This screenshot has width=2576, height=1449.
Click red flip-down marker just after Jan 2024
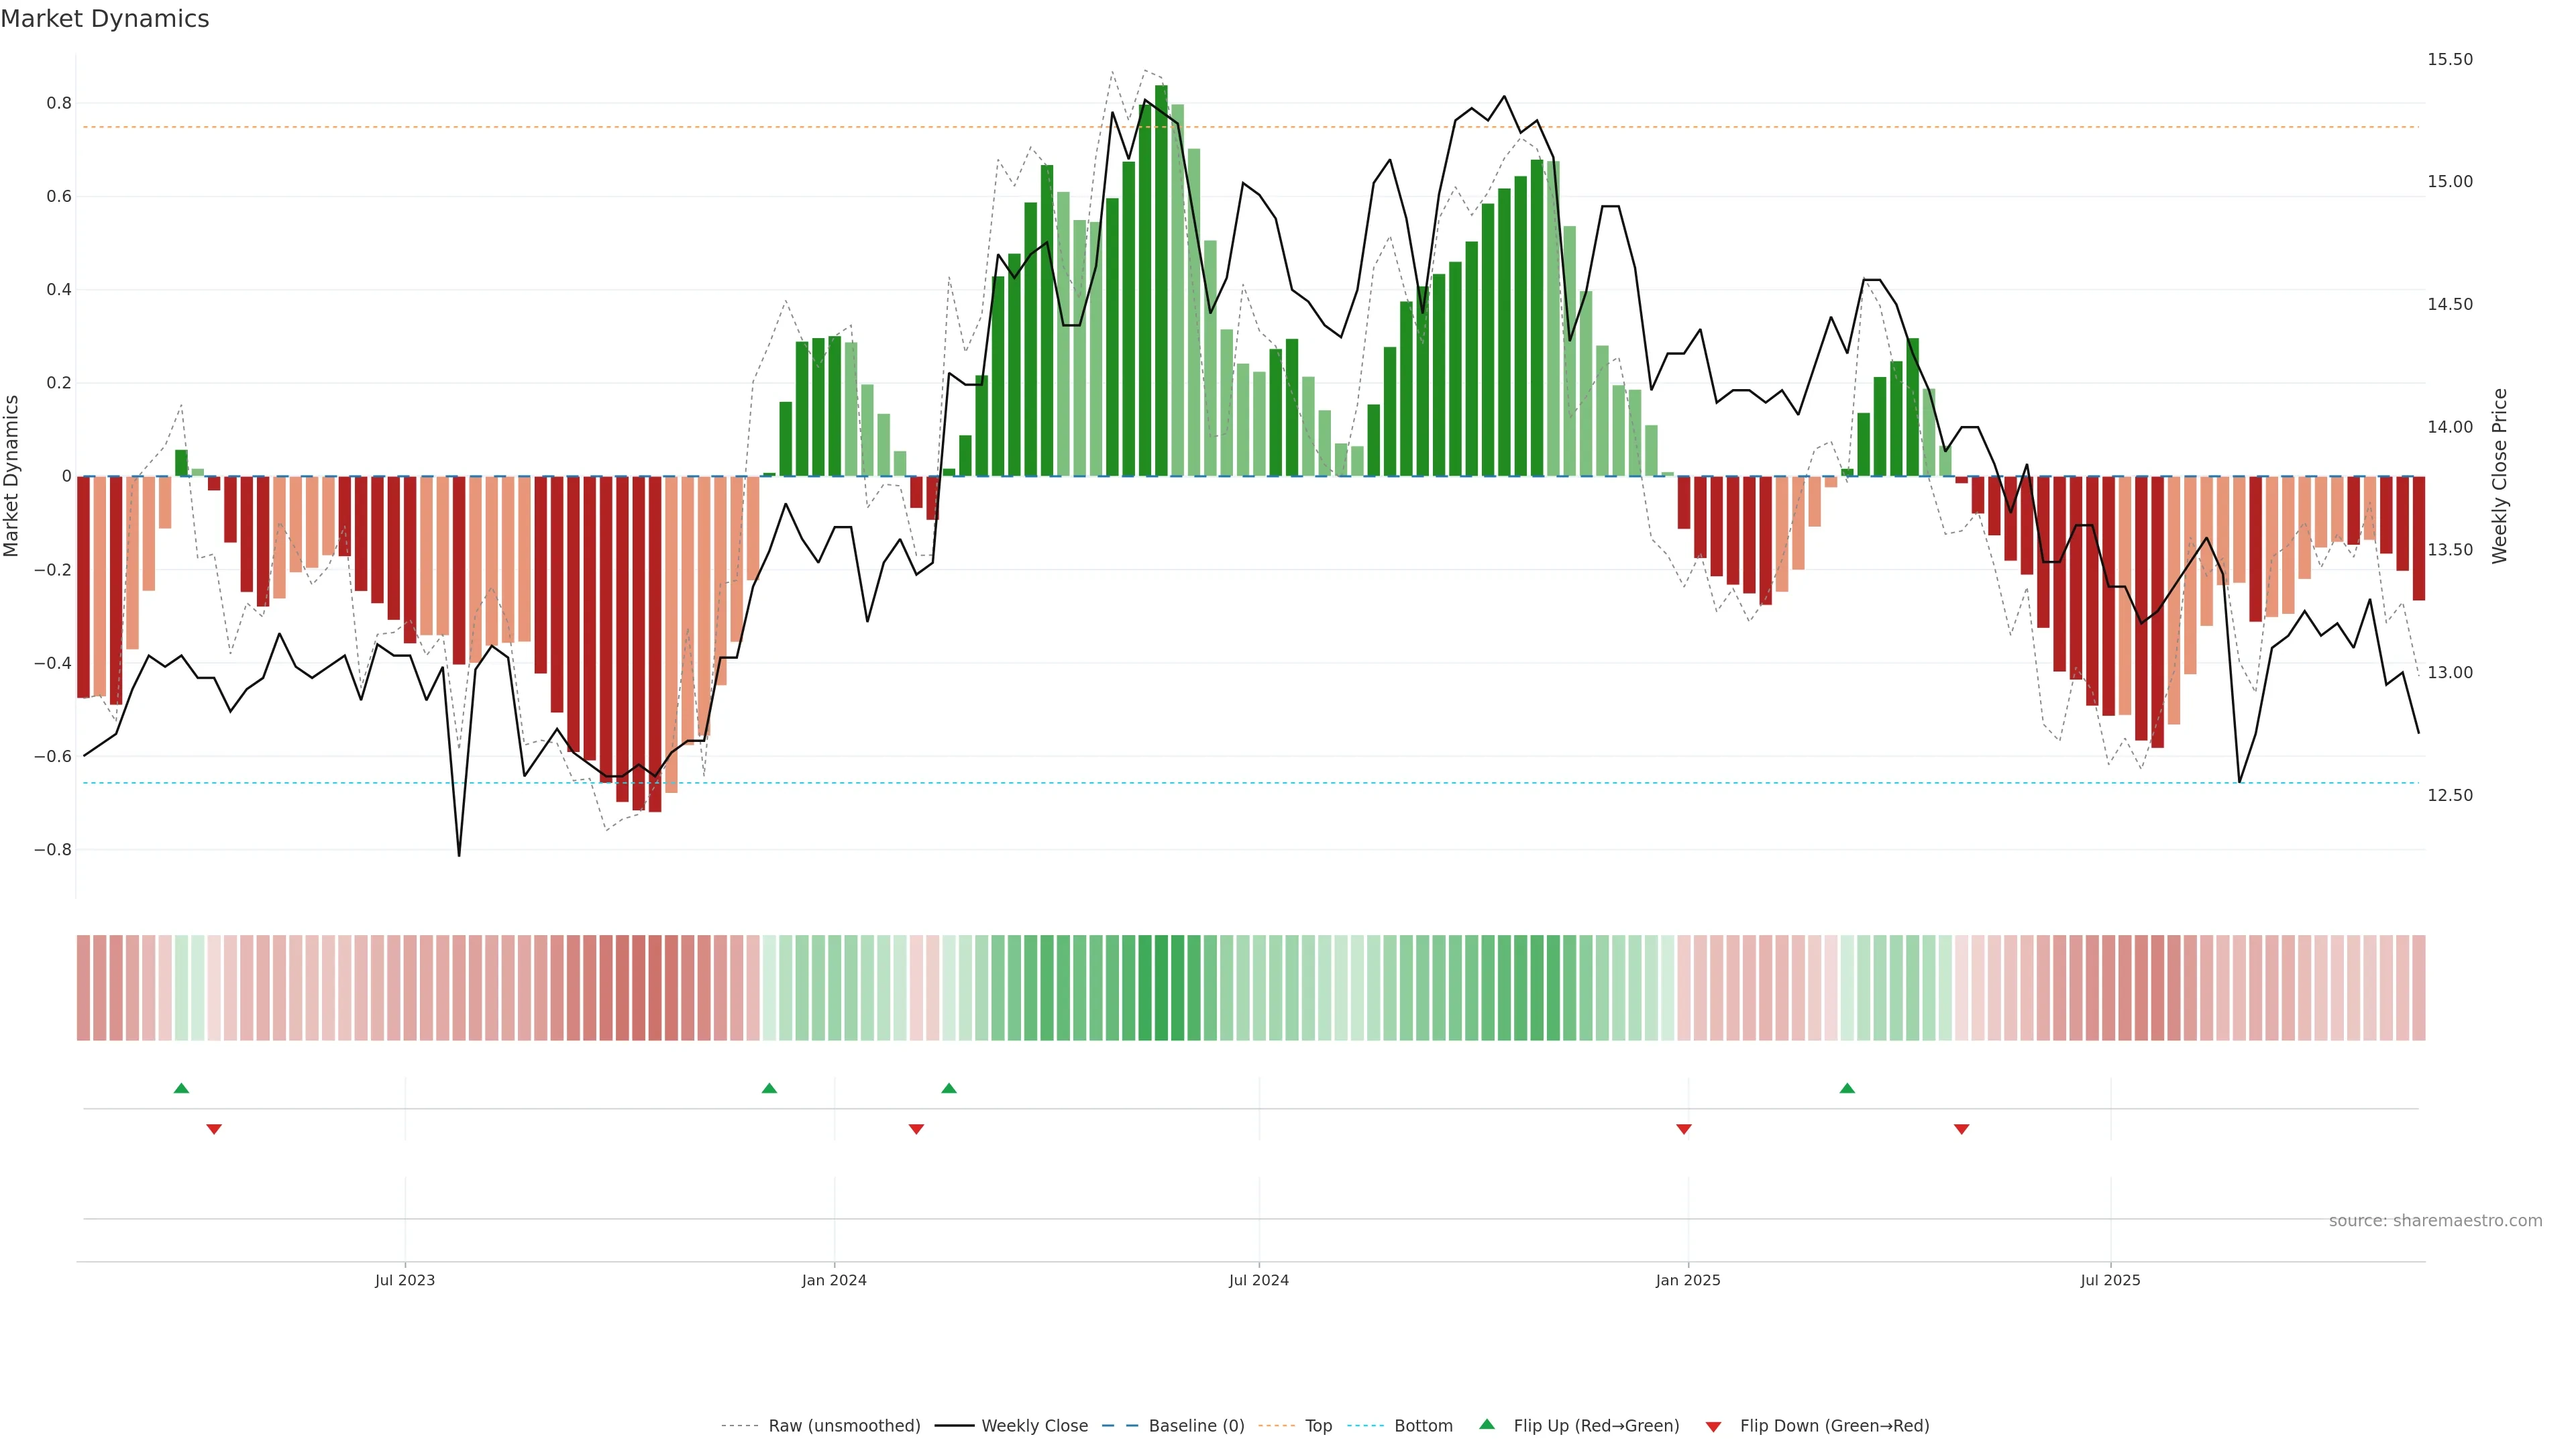(916, 1129)
